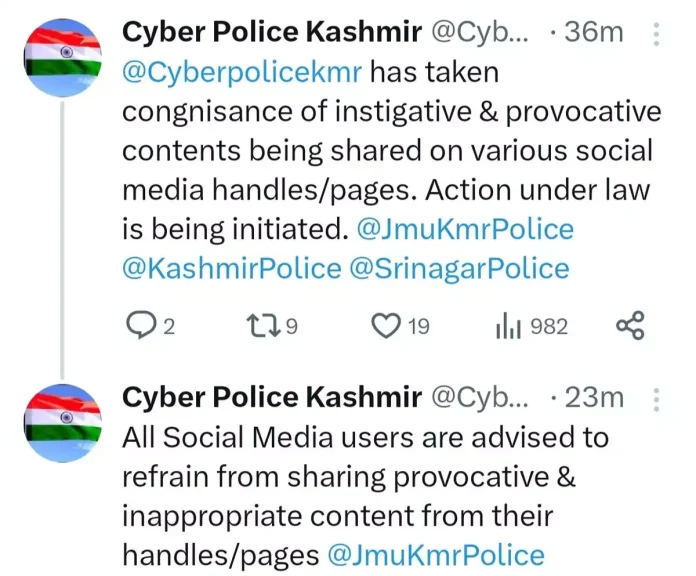Retweet the first Cyber Police Kashmir post
The height and width of the screenshot is (576, 696).
coord(261,326)
